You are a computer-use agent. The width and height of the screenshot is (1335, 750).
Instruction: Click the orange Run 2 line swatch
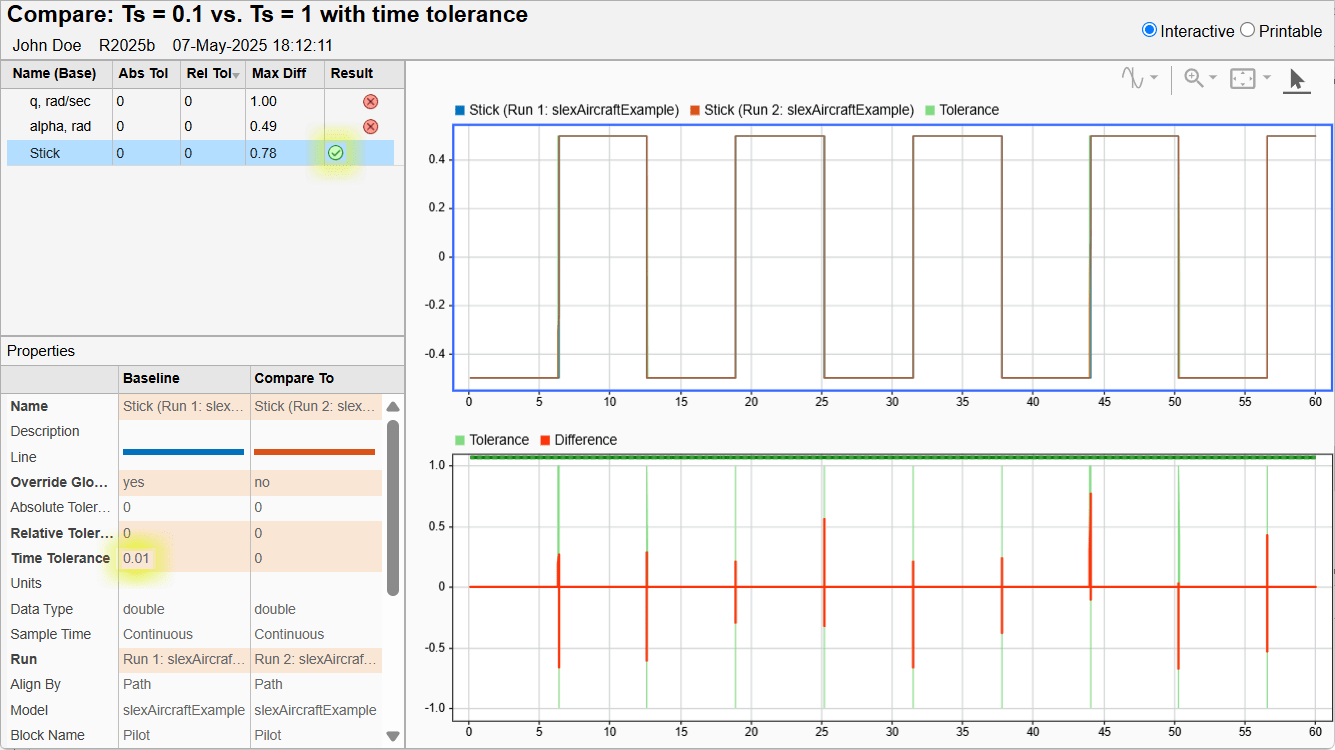(x=313, y=449)
